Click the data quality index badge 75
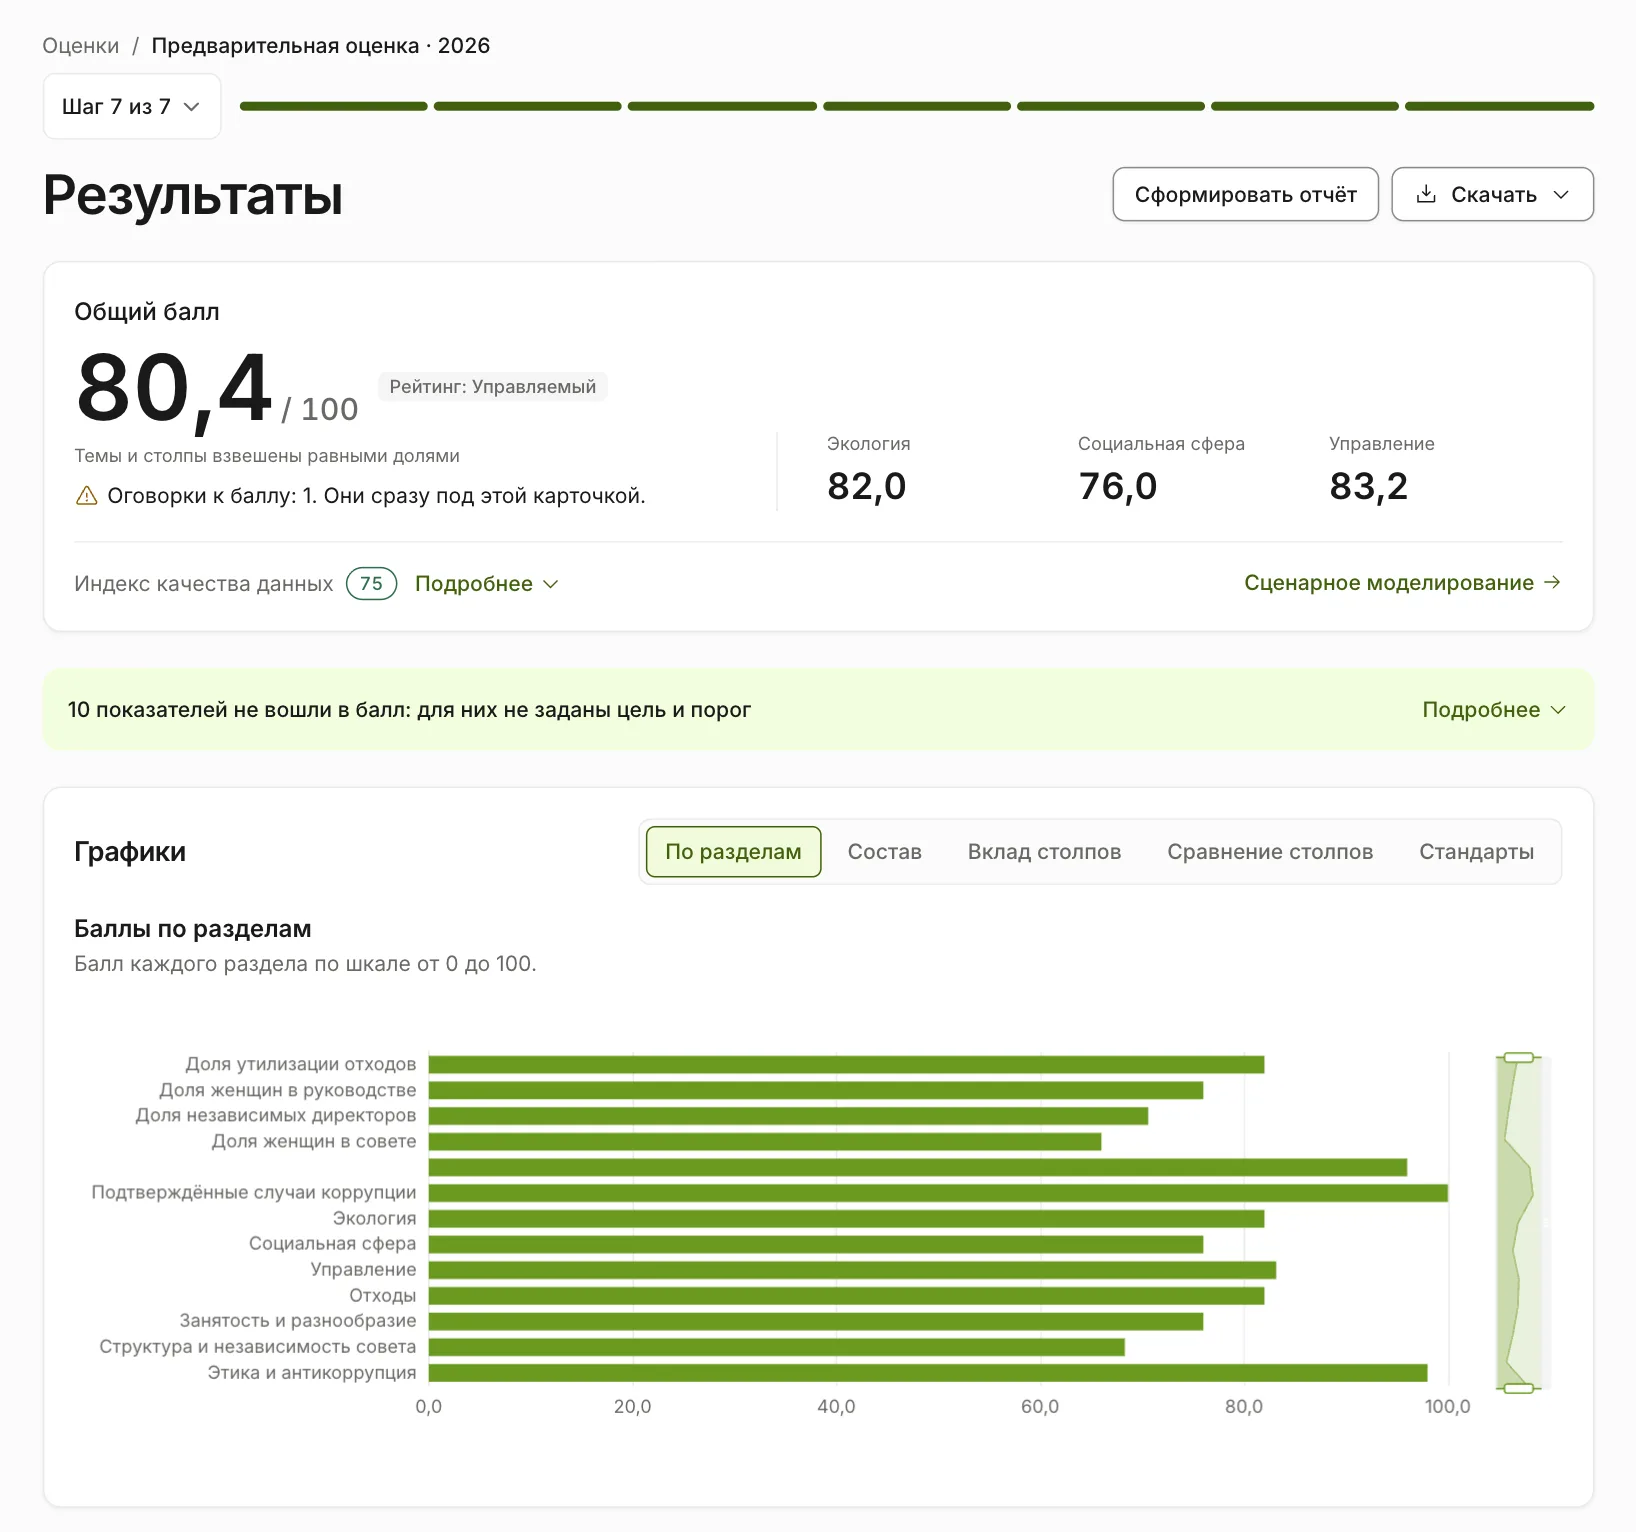Screen dimensions: 1636x1532 (x=371, y=583)
